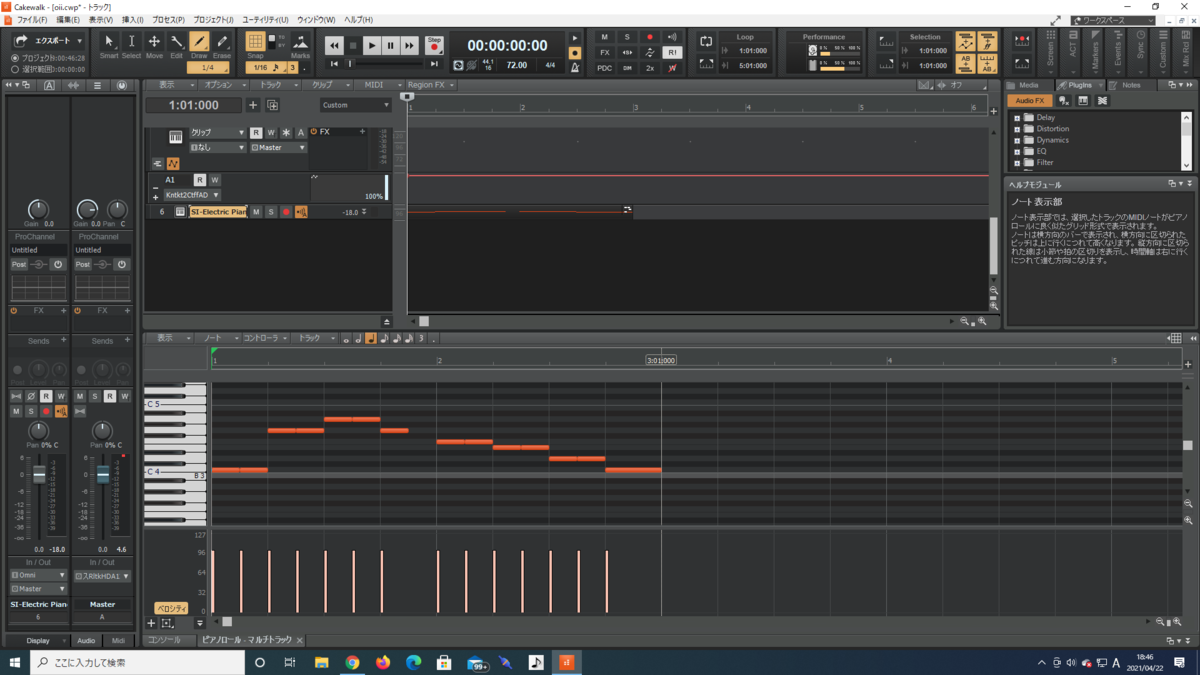
Task: Open the Master output dropdown in track
Action: pyautogui.click(x=278, y=148)
